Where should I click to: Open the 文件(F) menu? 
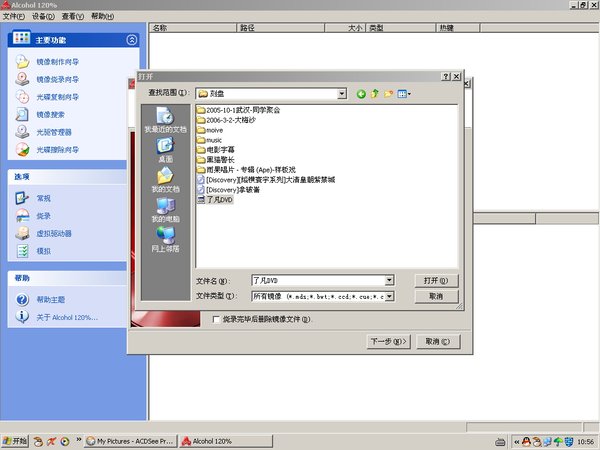(14, 16)
